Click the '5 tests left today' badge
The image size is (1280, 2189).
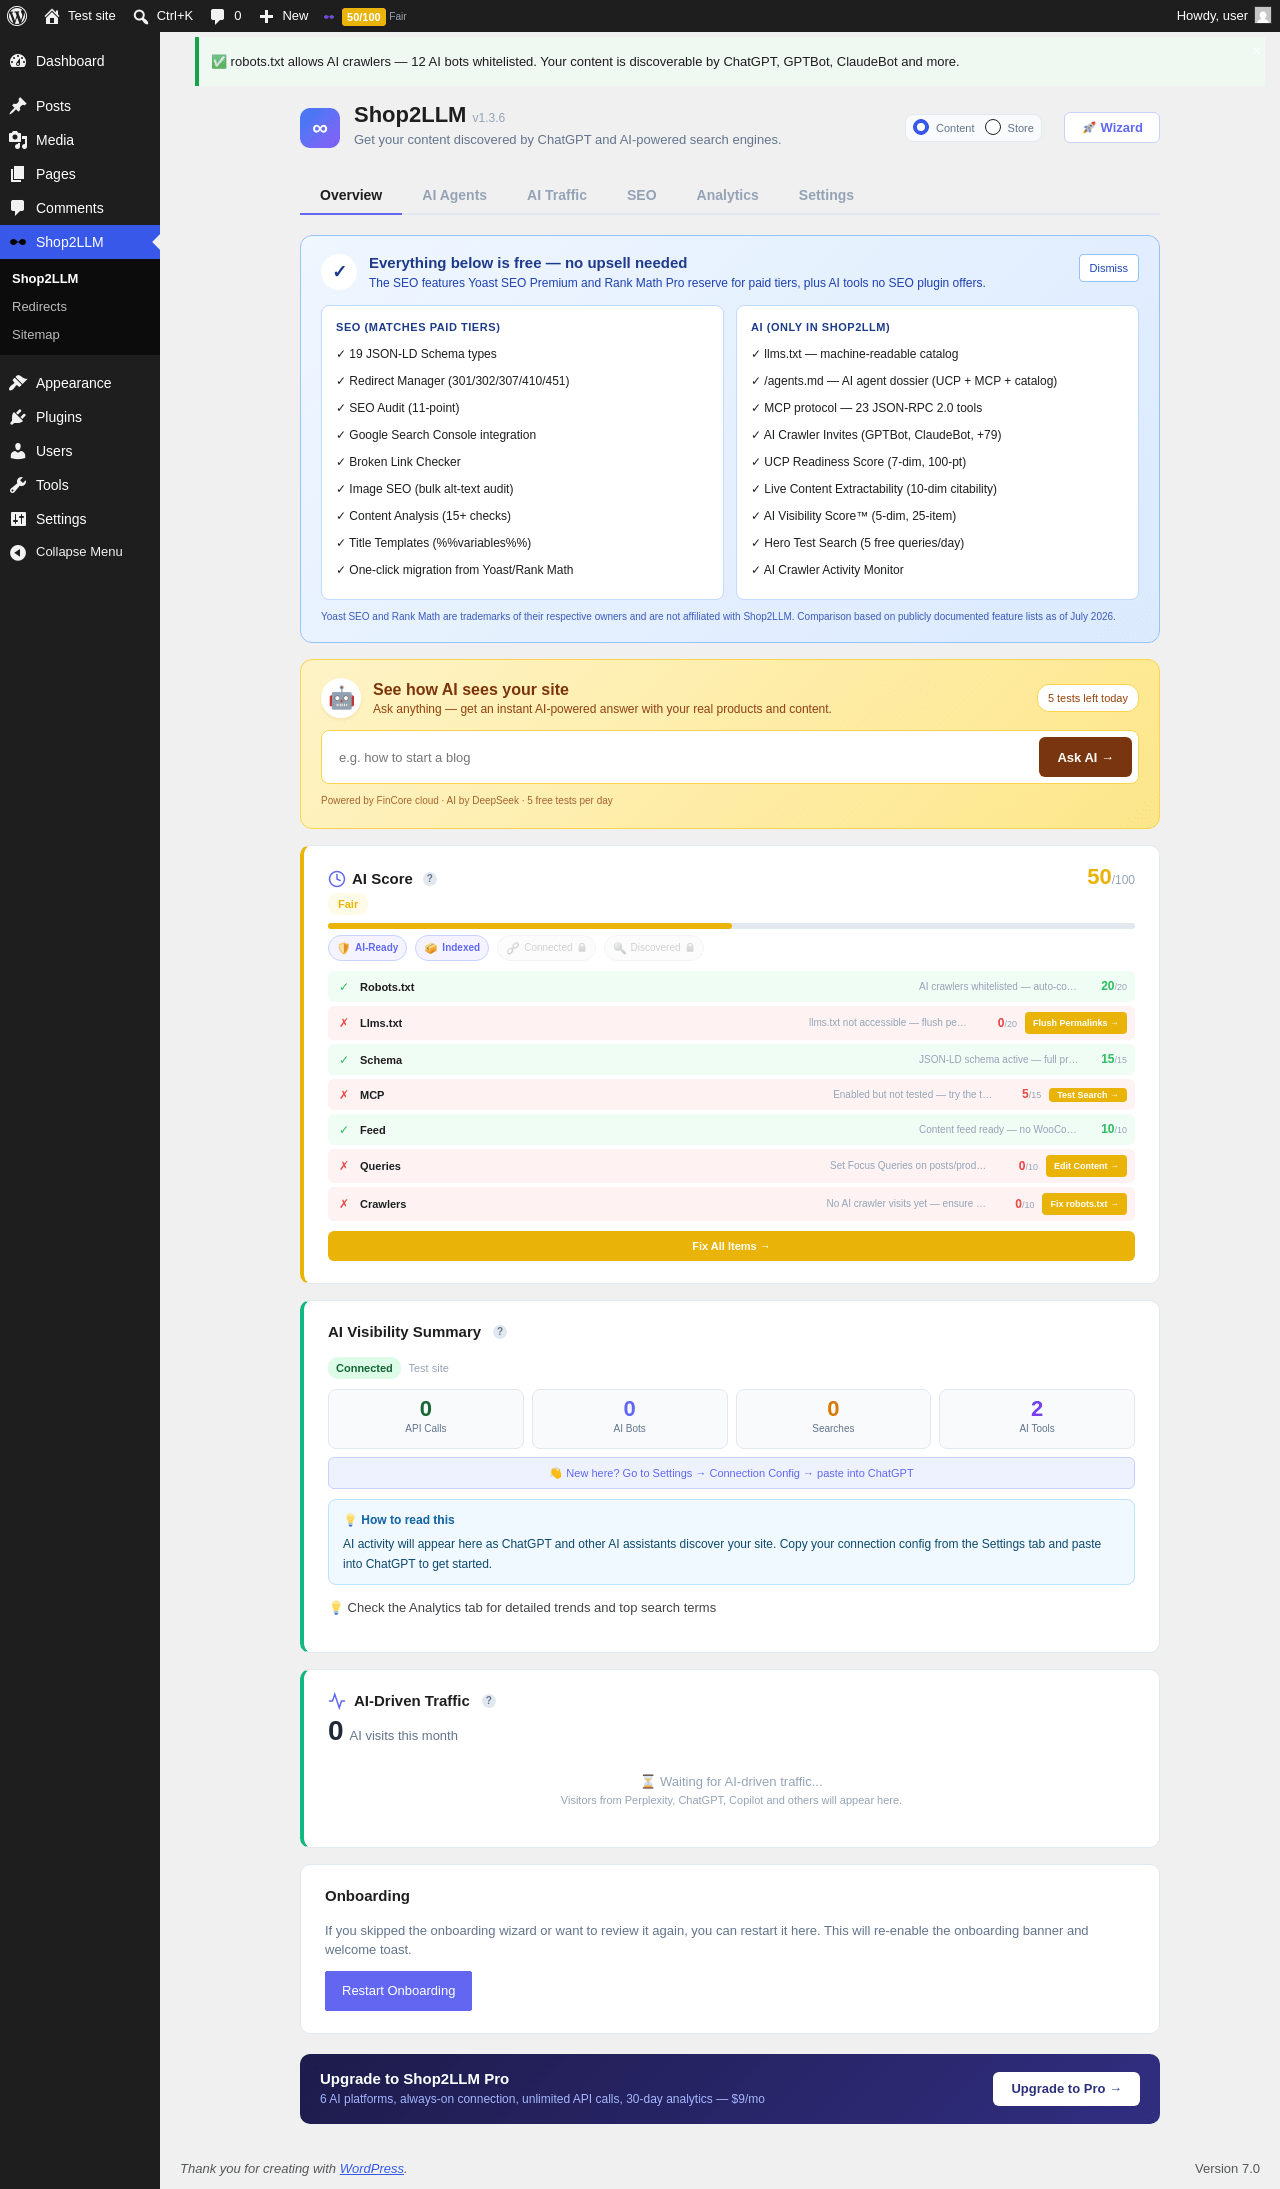(1088, 698)
